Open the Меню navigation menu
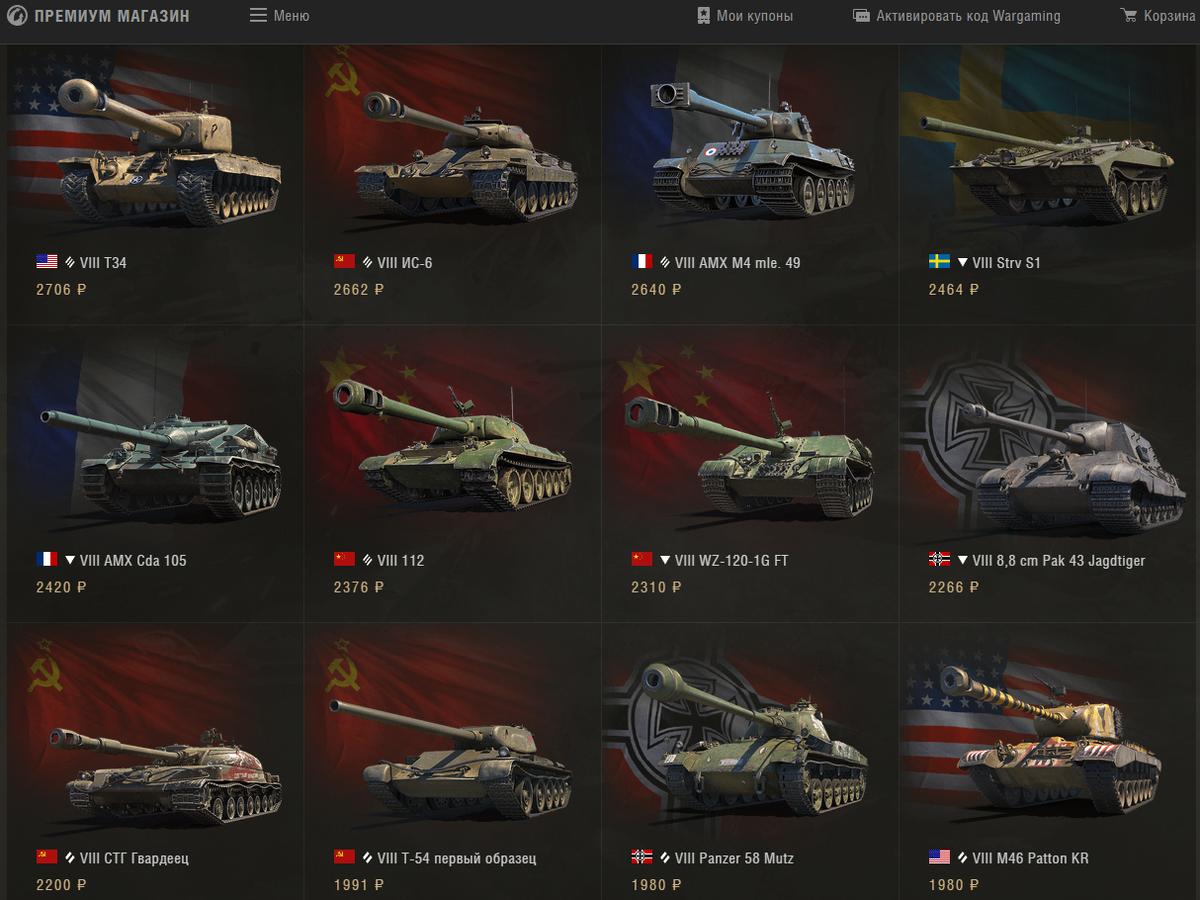 (280, 16)
